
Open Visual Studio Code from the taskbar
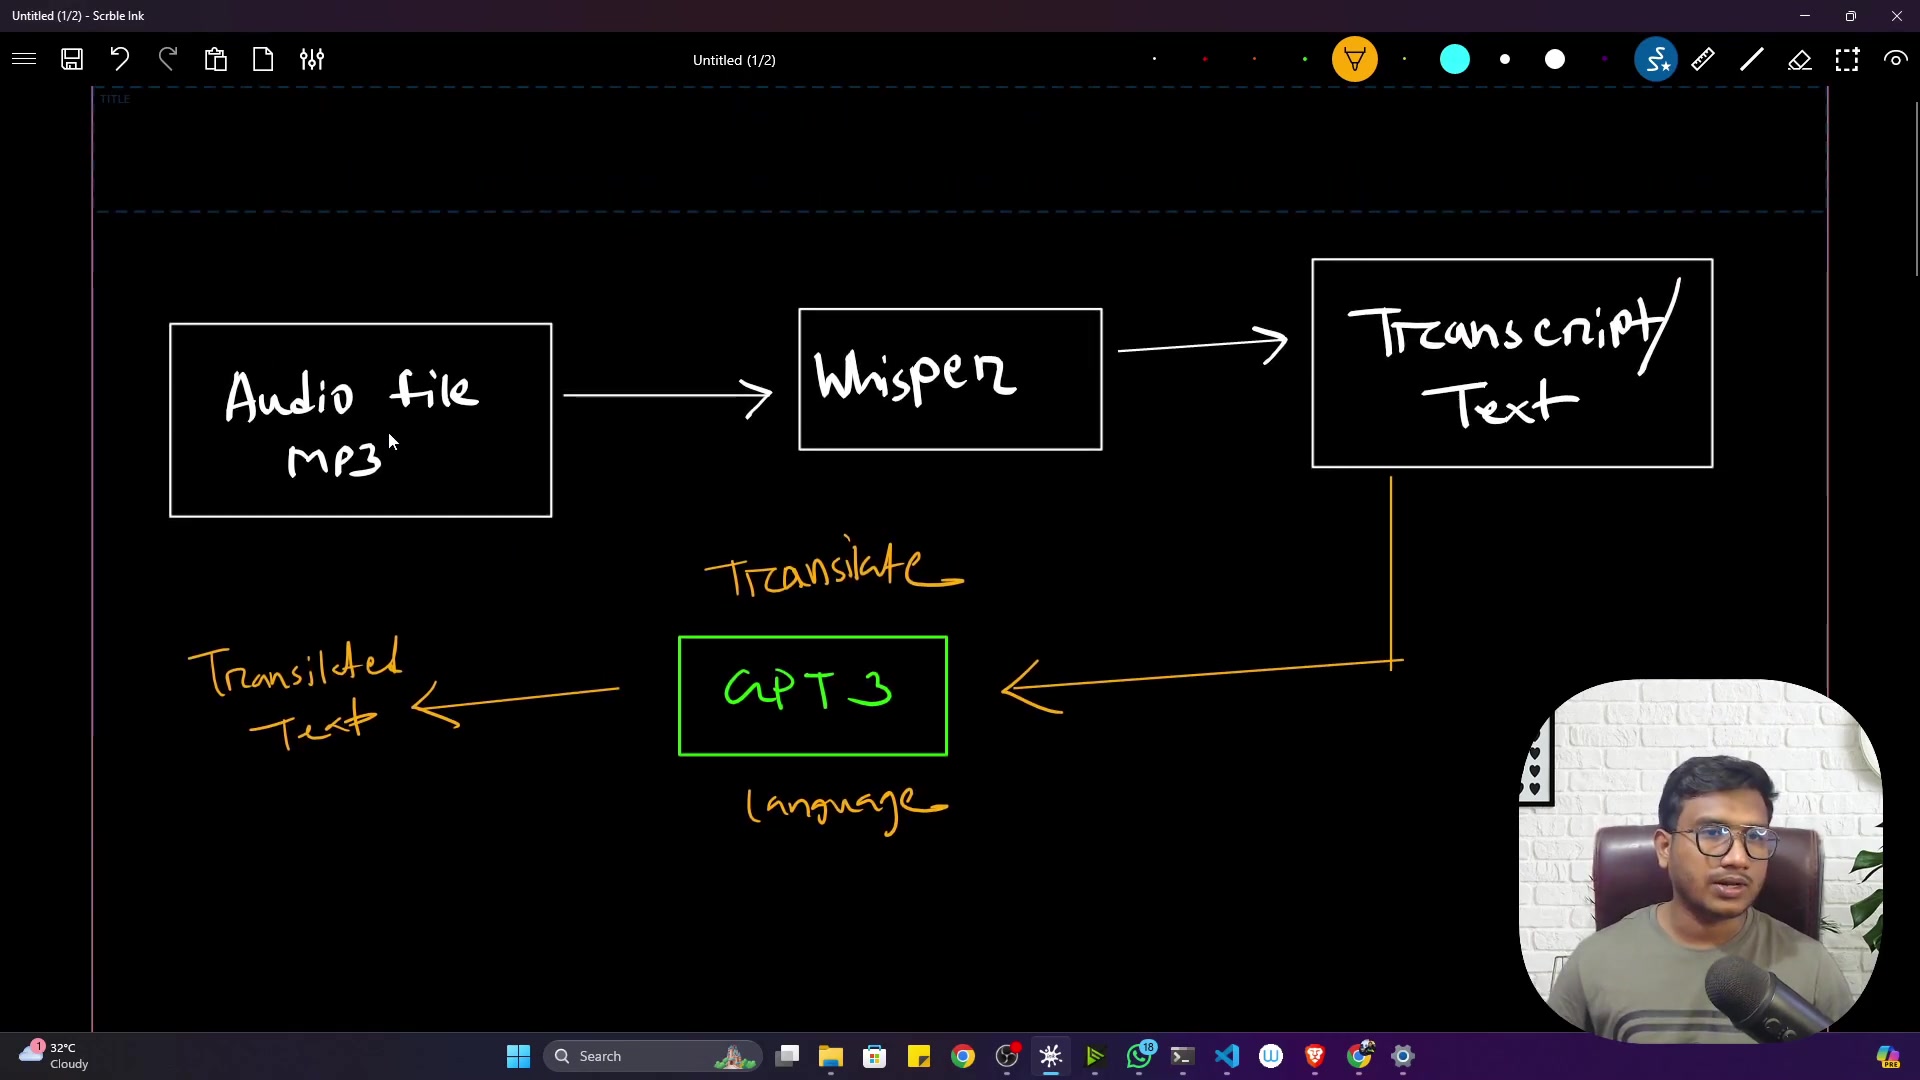(x=1227, y=1056)
